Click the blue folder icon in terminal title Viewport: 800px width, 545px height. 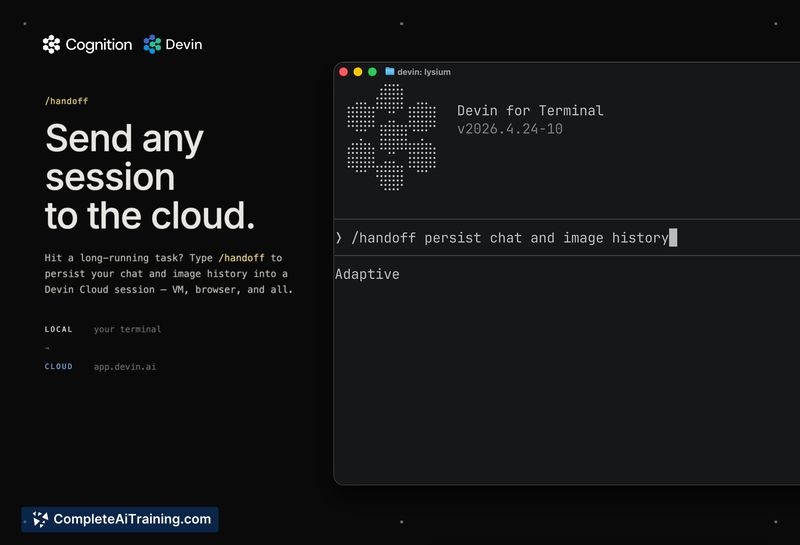pyautogui.click(x=390, y=71)
